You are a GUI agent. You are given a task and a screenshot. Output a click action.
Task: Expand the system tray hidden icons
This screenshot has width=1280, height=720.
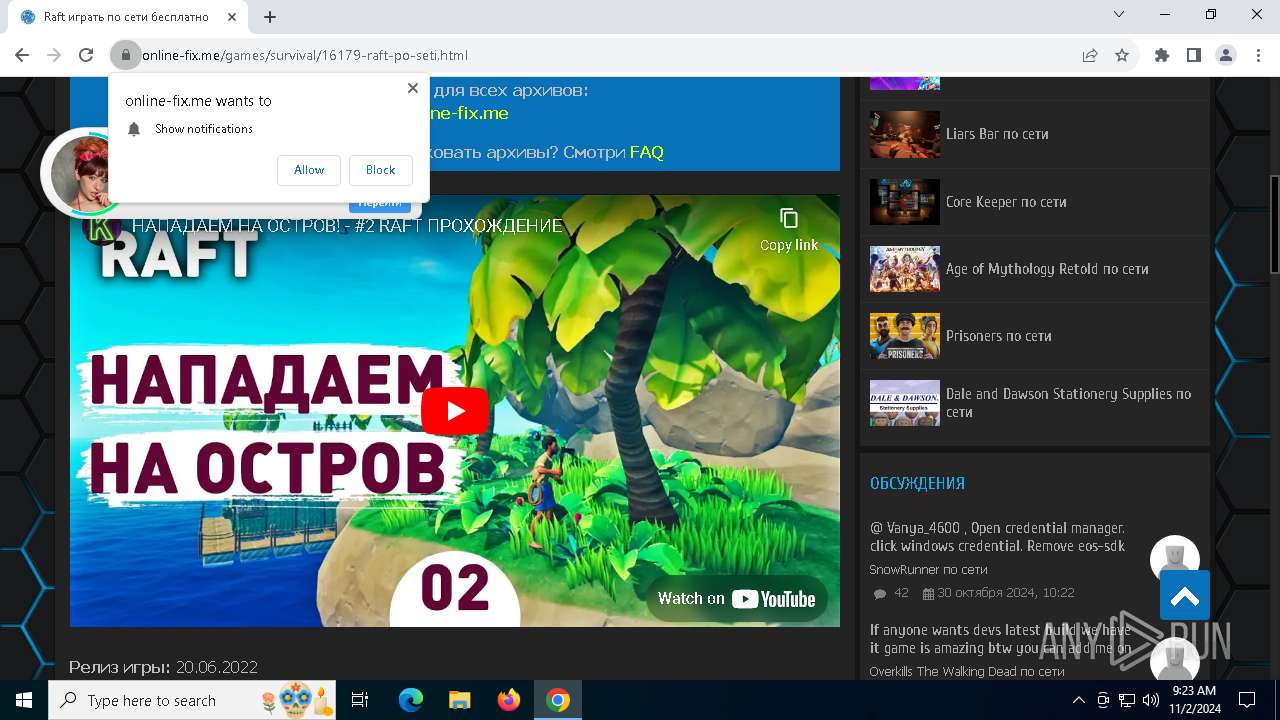(x=1078, y=700)
